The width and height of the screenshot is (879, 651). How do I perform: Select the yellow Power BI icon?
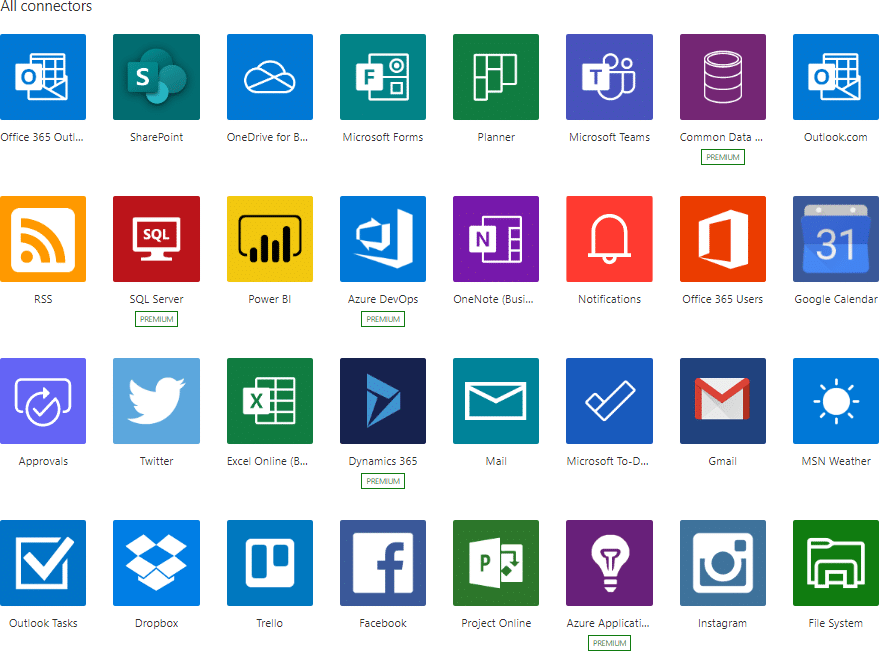(x=270, y=239)
